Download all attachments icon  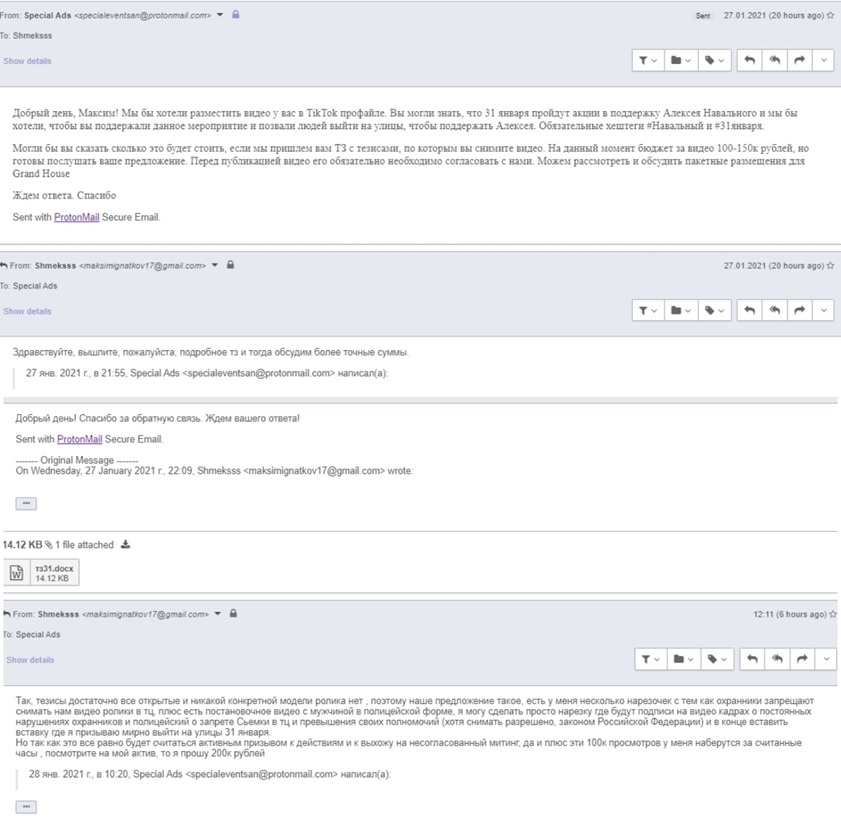pos(125,545)
